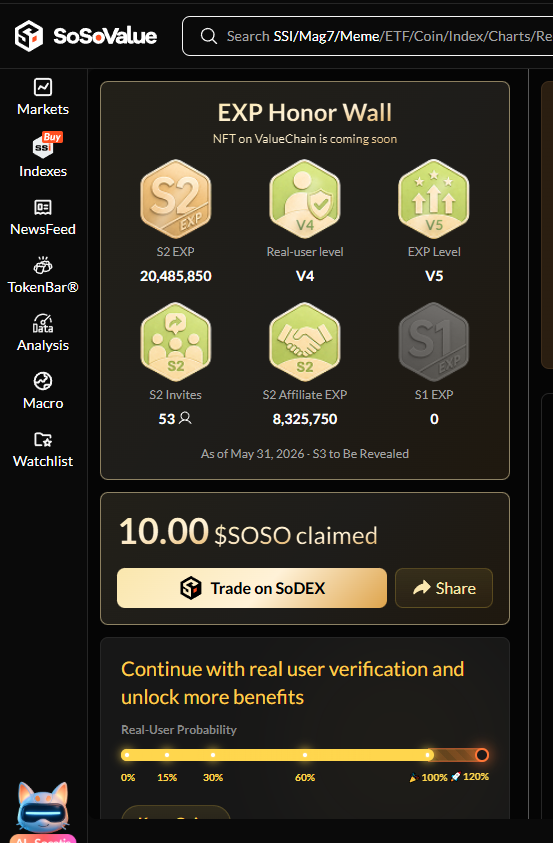This screenshot has width=553, height=843.
Task: Click the Real-User Probability label
Action: [x=179, y=730]
